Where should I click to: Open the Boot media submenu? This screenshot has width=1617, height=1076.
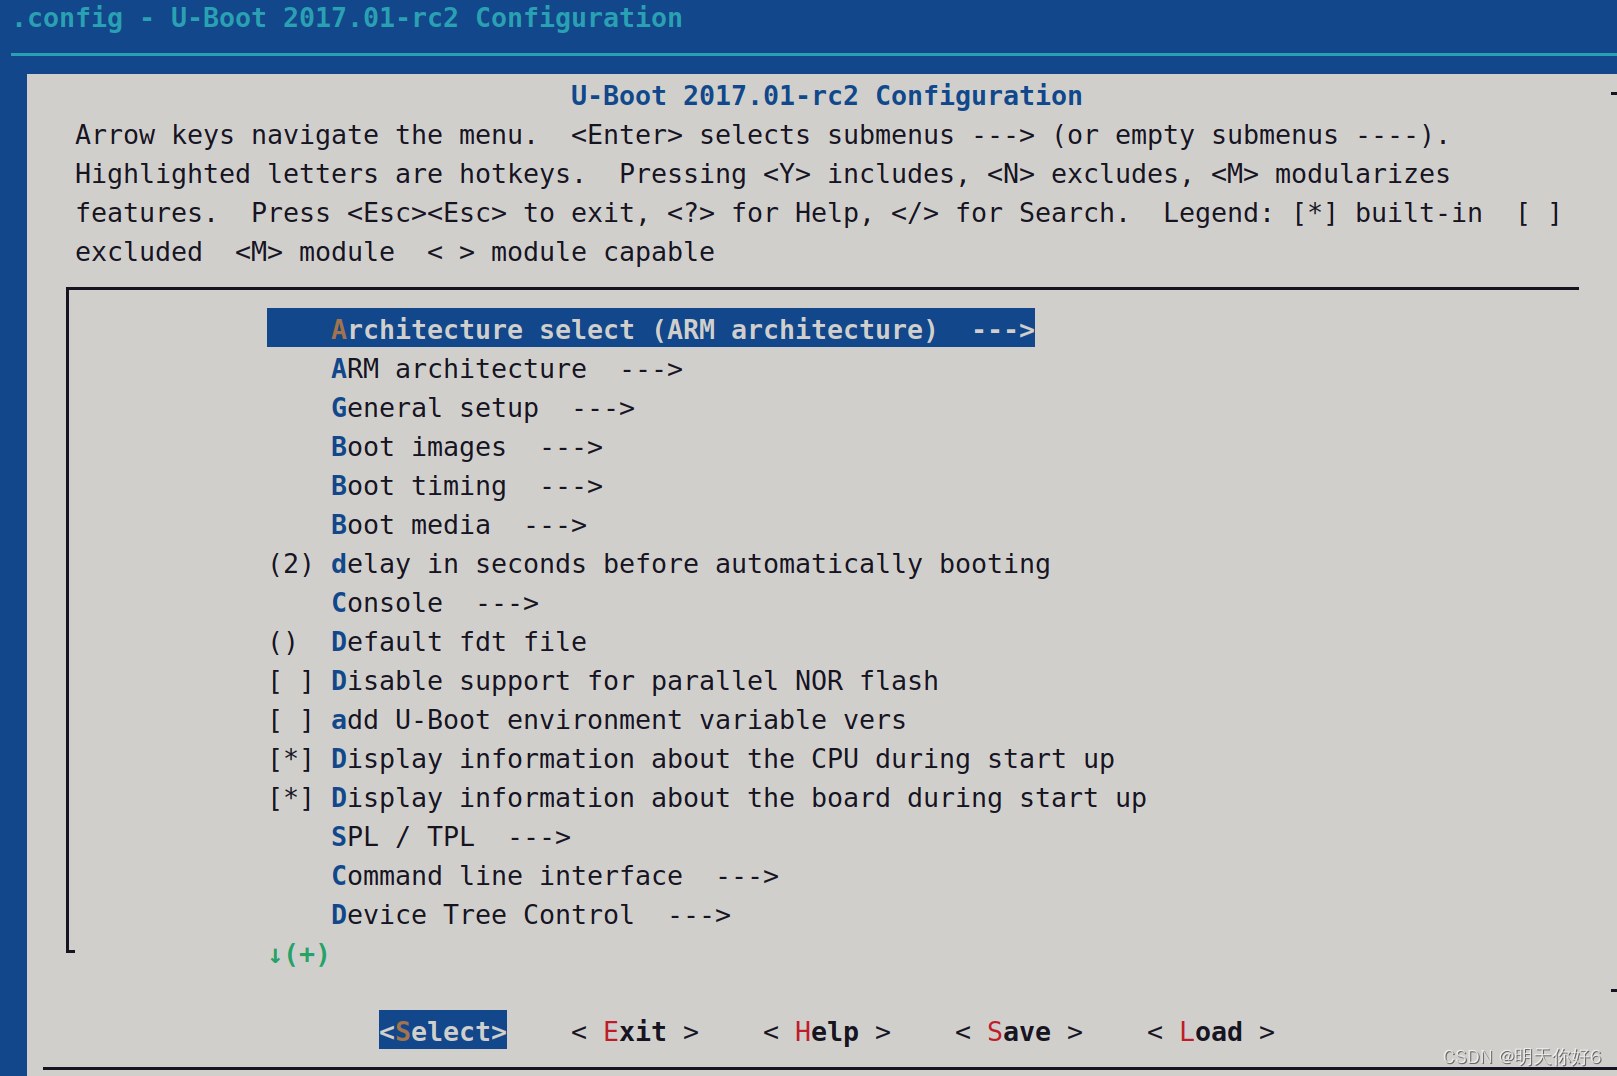click(459, 525)
